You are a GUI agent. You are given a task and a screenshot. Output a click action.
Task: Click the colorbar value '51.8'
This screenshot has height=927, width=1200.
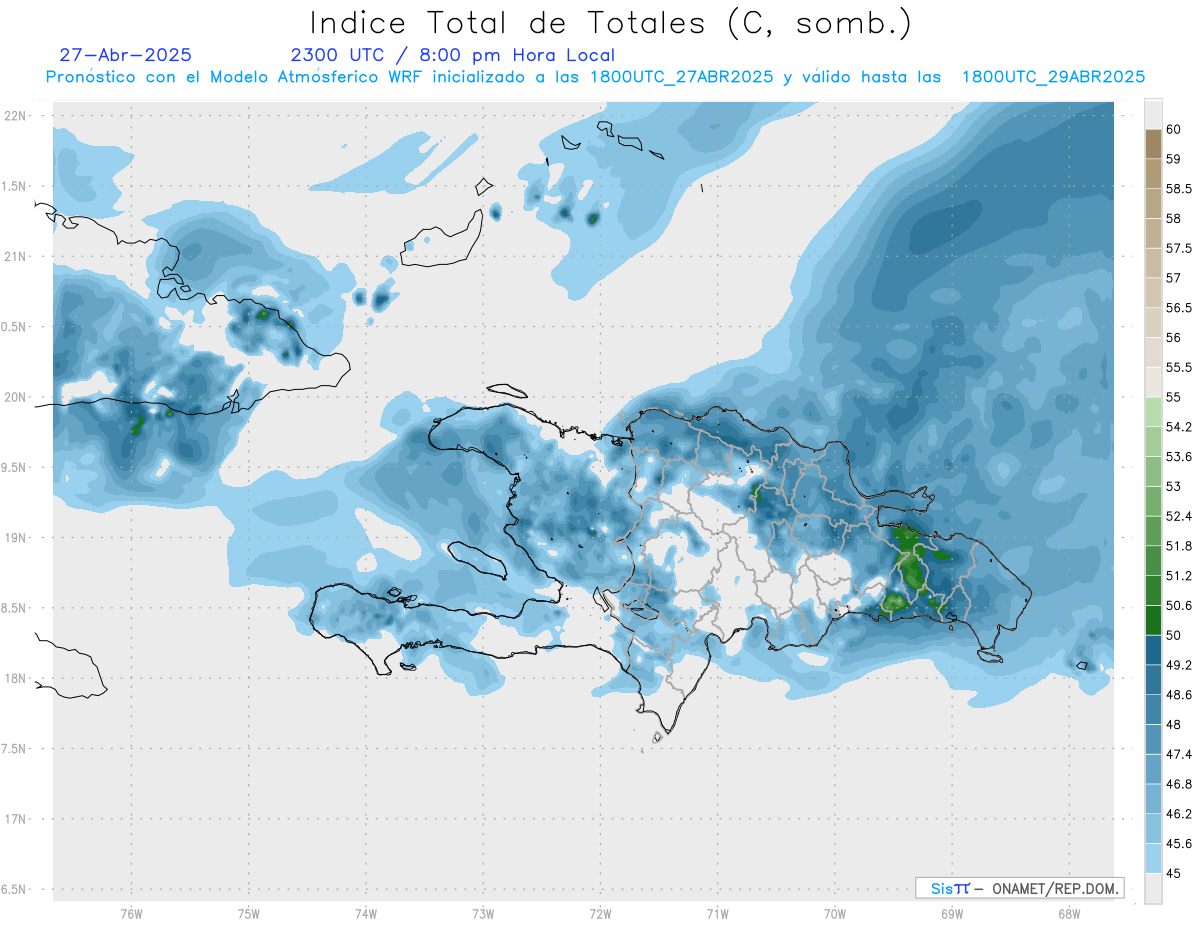click(x=1178, y=546)
